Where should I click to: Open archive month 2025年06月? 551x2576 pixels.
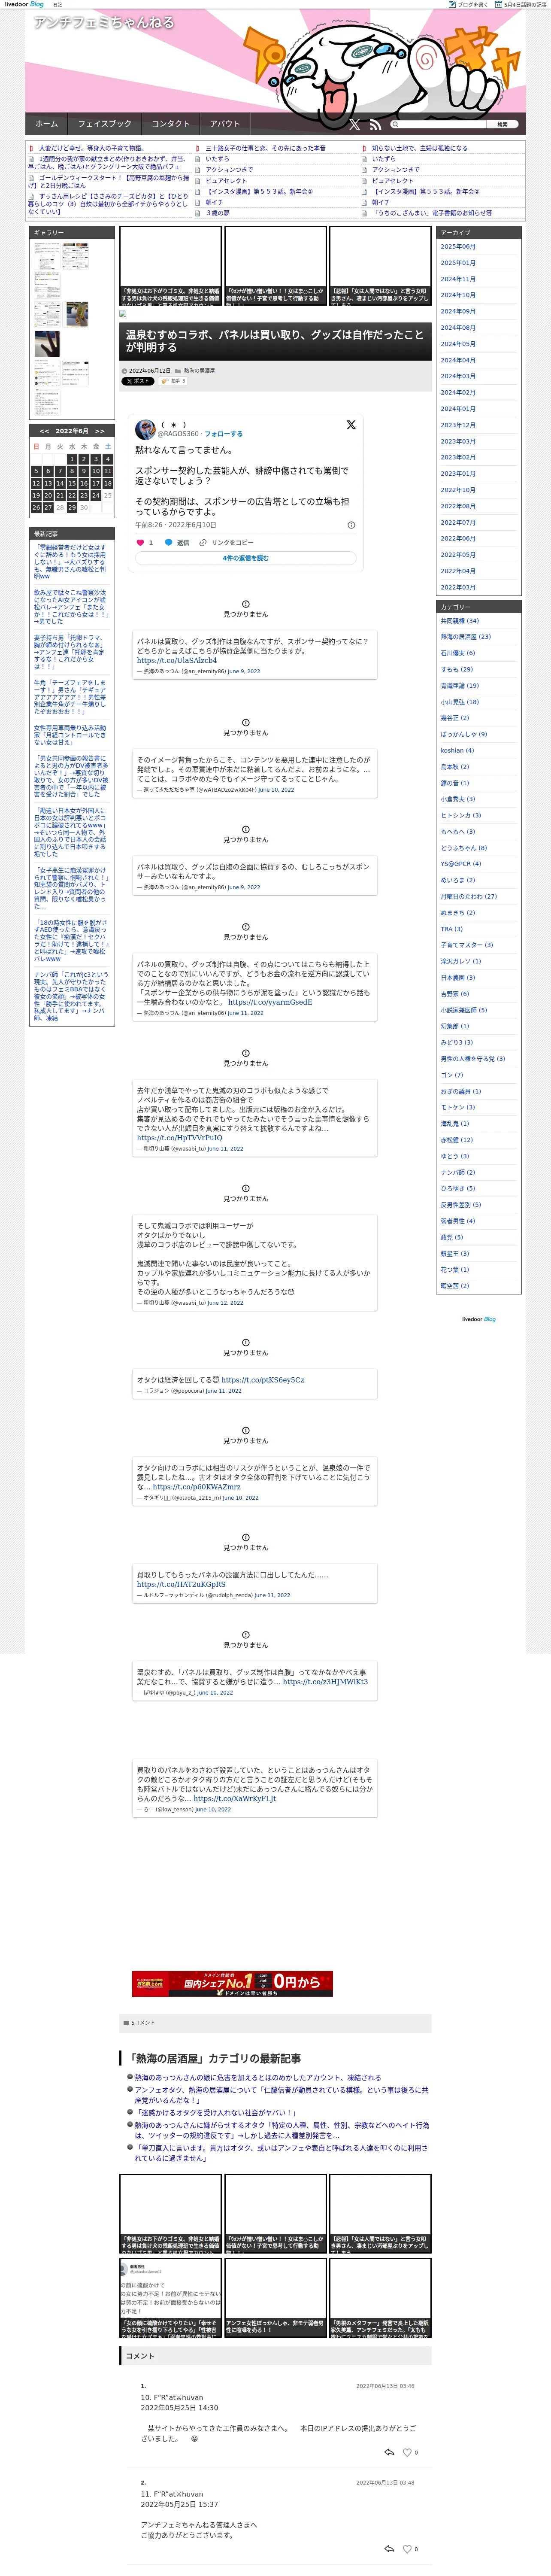[458, 246]
